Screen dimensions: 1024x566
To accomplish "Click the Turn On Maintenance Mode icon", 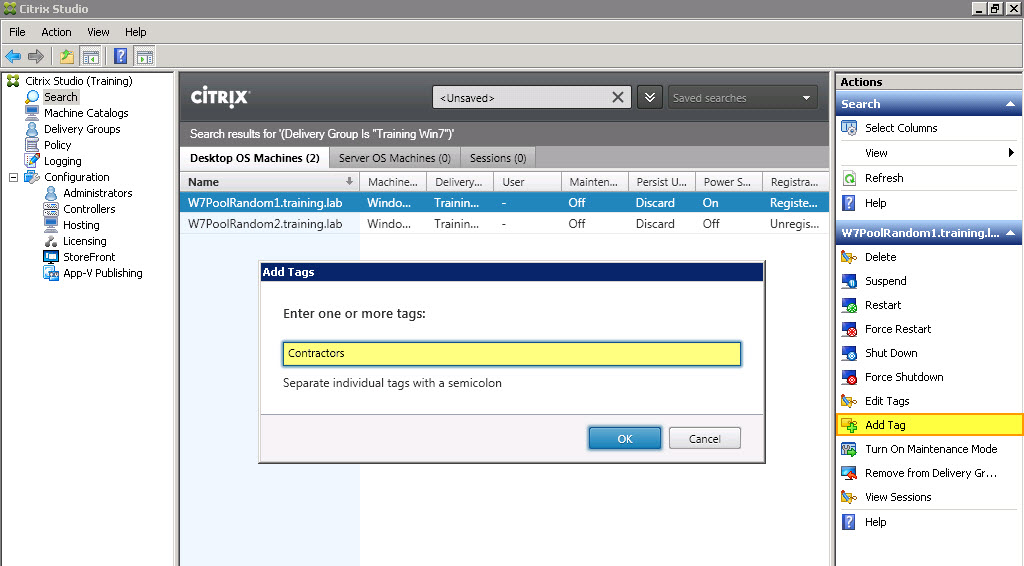I will tap(849, 449).
